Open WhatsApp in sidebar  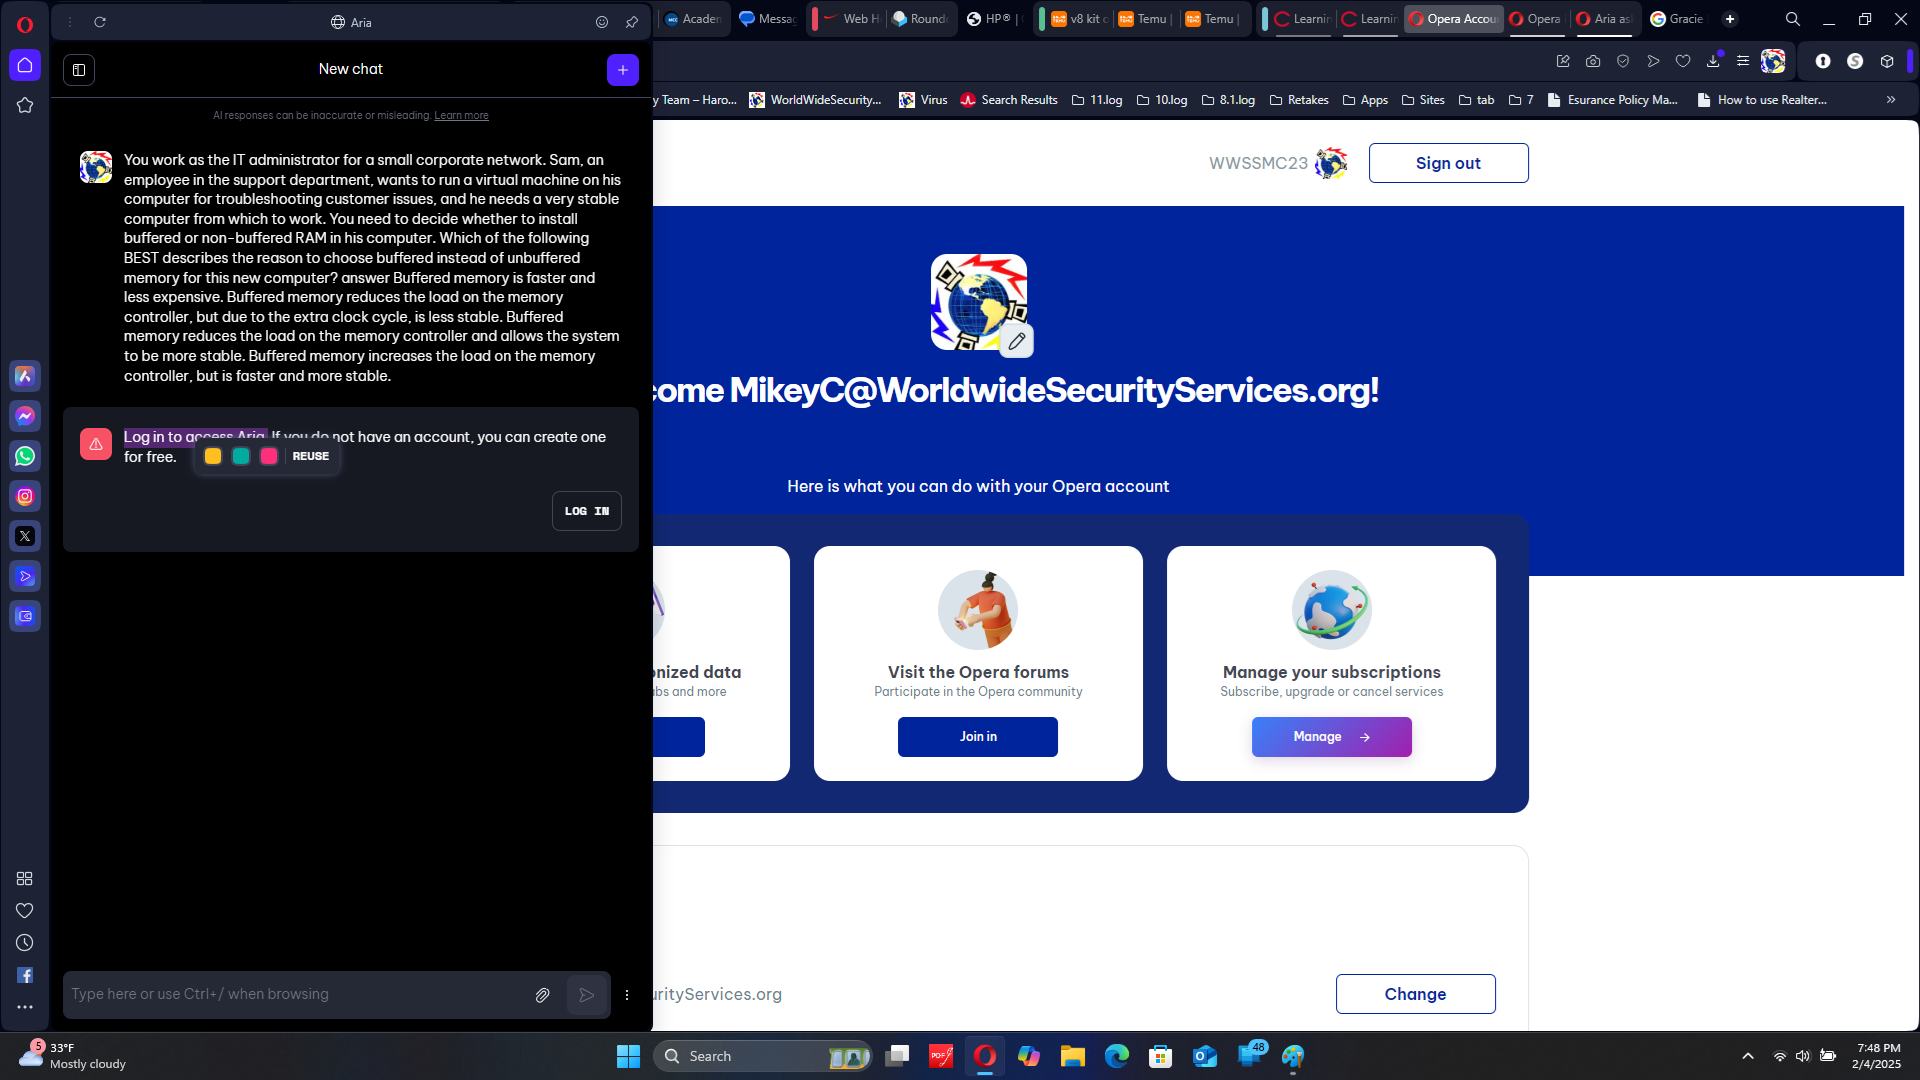point(25,456)
